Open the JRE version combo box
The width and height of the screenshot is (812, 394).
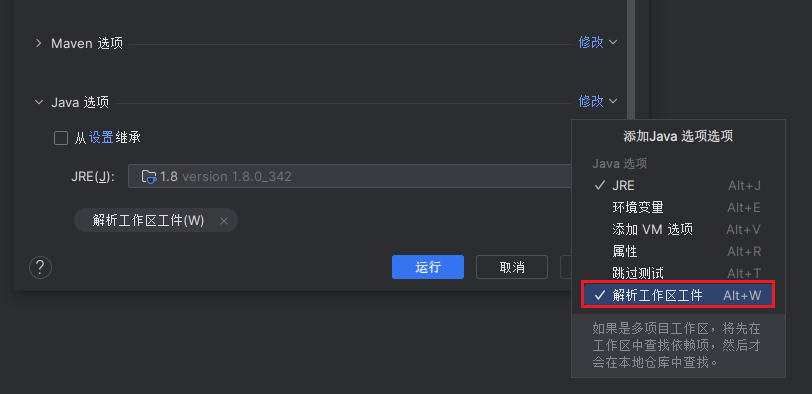tap(350, 177)
